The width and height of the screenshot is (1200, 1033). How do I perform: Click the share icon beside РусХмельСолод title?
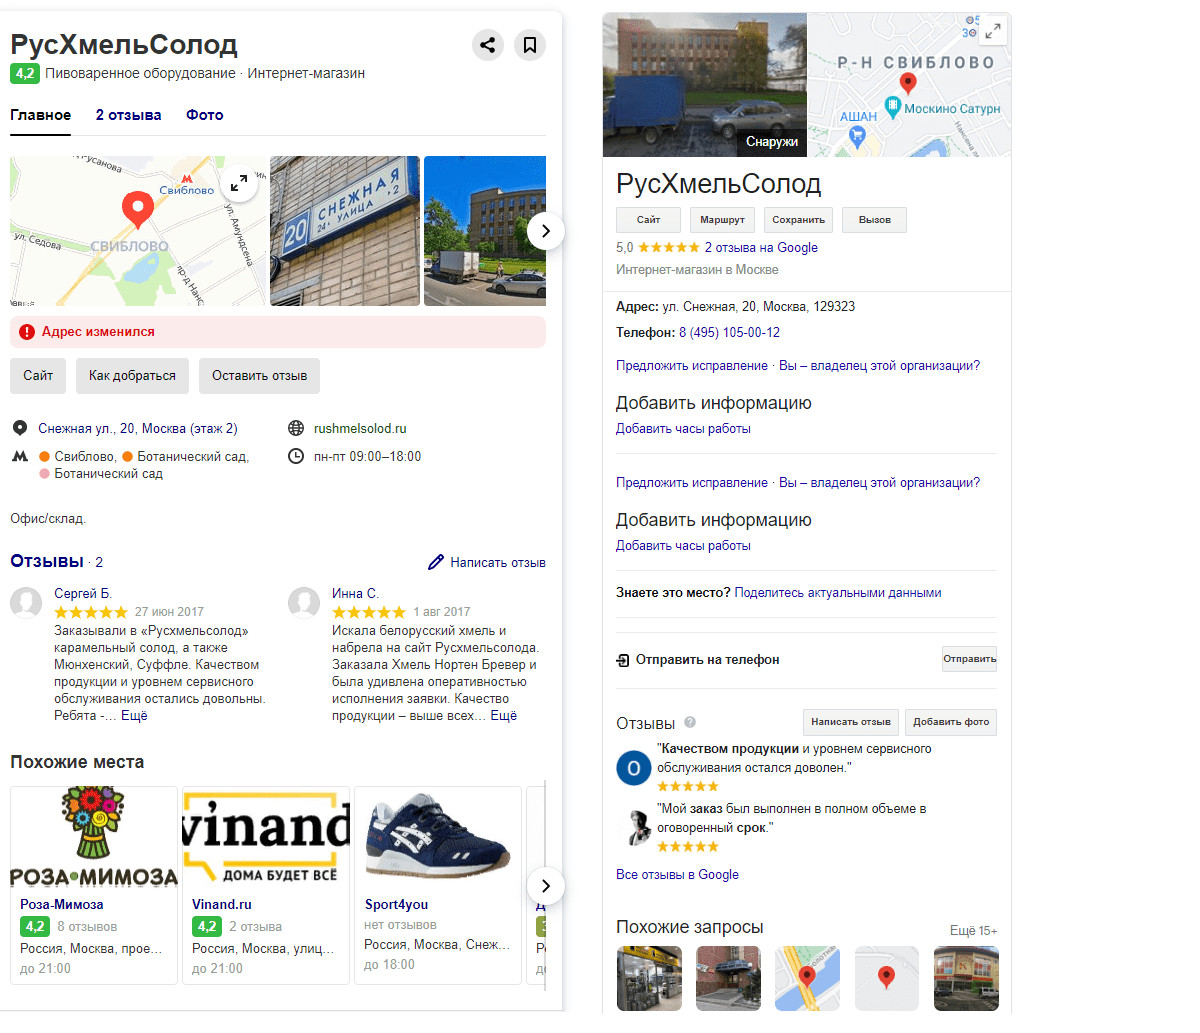[x=488, y=44]
